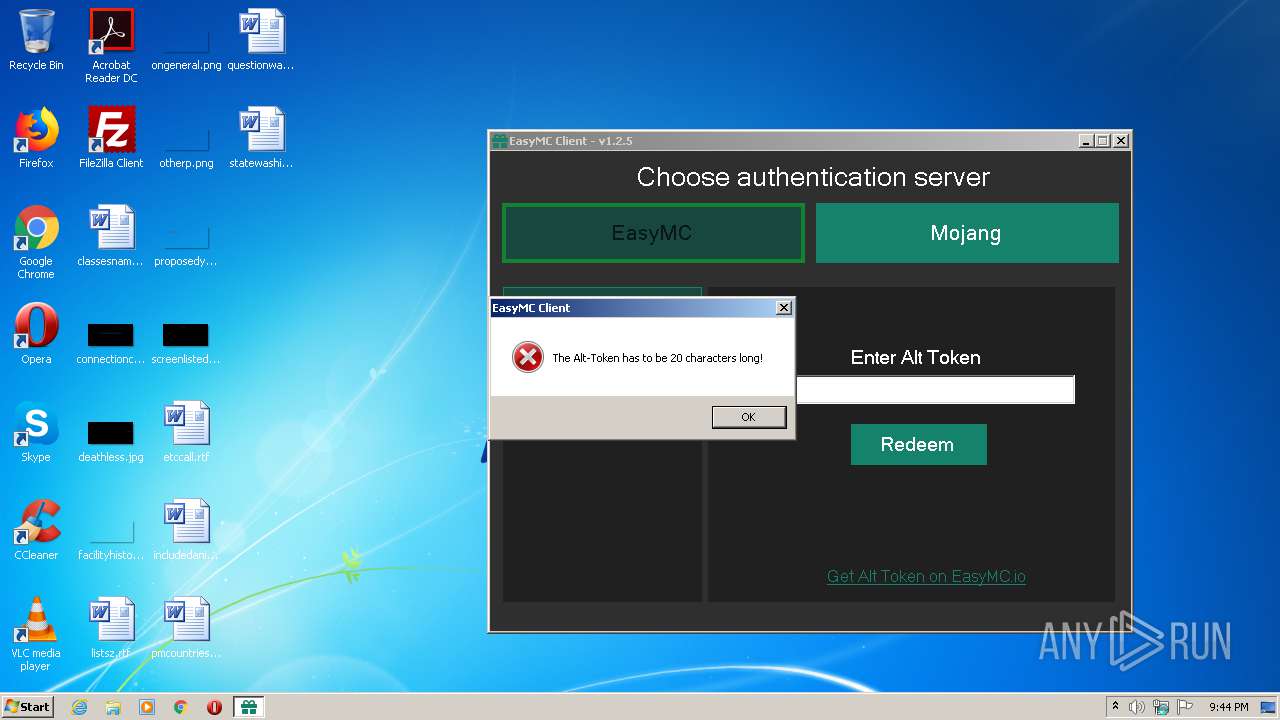Launch Google Chrome from the desktop
Viewport: 1280px width, 720px height.
[36, 242]
